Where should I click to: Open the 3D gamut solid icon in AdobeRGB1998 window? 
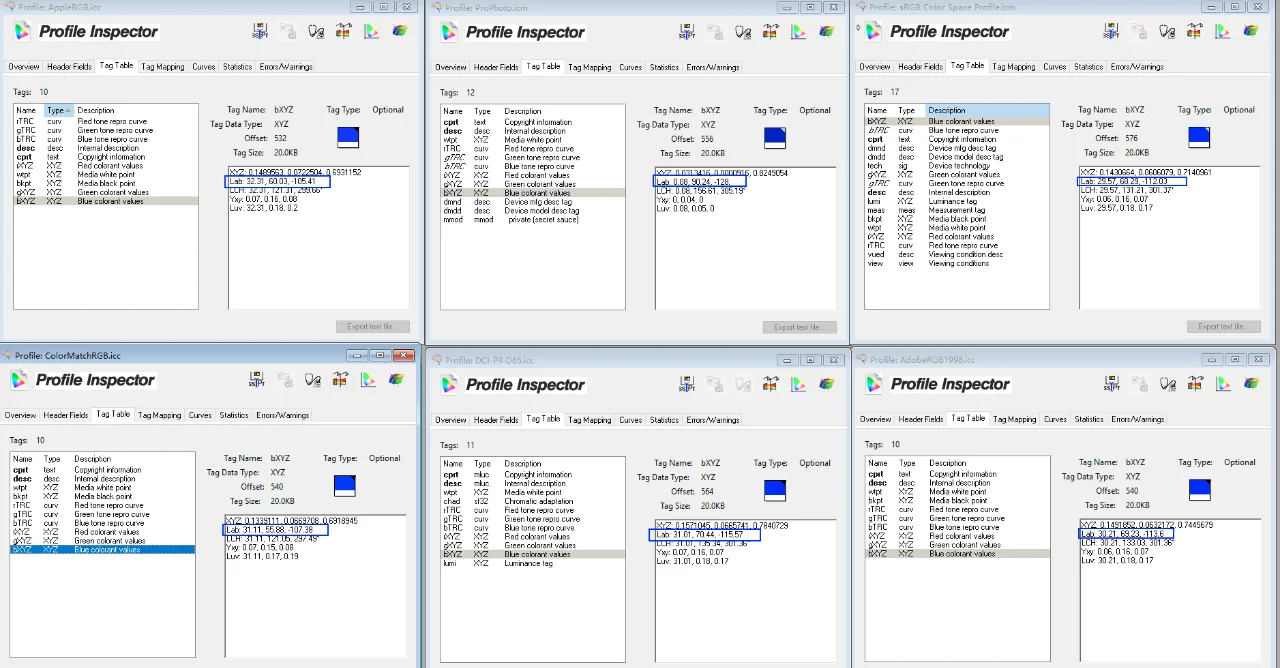(x=1250, y=383)
